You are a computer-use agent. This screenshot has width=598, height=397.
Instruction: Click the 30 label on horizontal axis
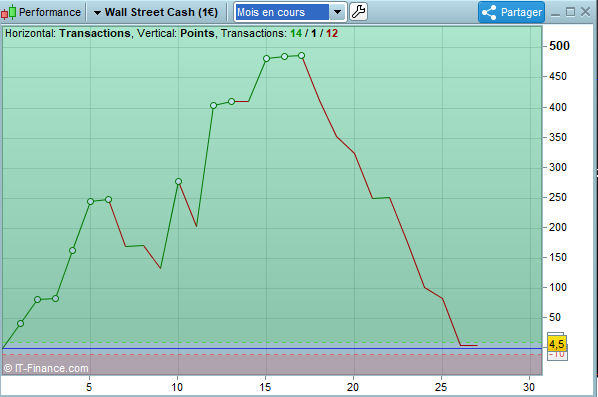(529, 387)
